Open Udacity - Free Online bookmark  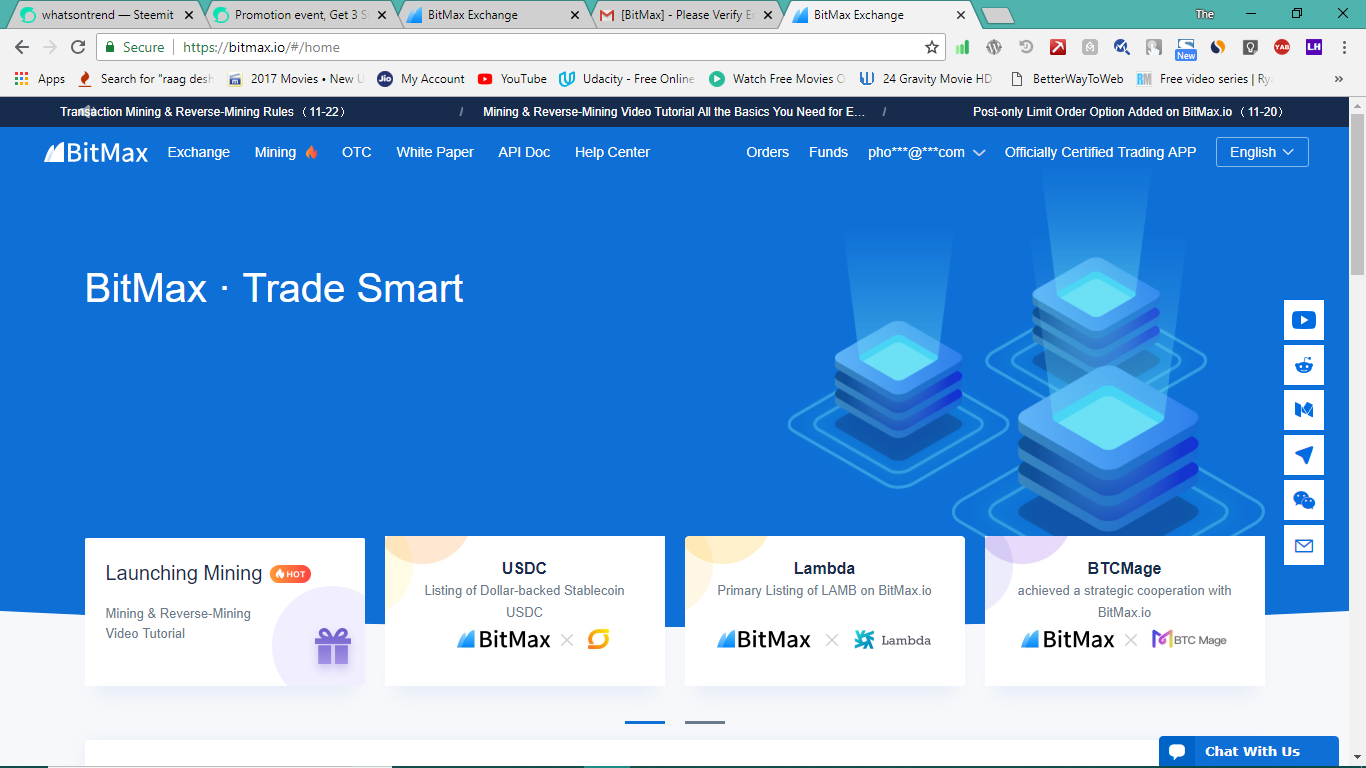point(627,79)
